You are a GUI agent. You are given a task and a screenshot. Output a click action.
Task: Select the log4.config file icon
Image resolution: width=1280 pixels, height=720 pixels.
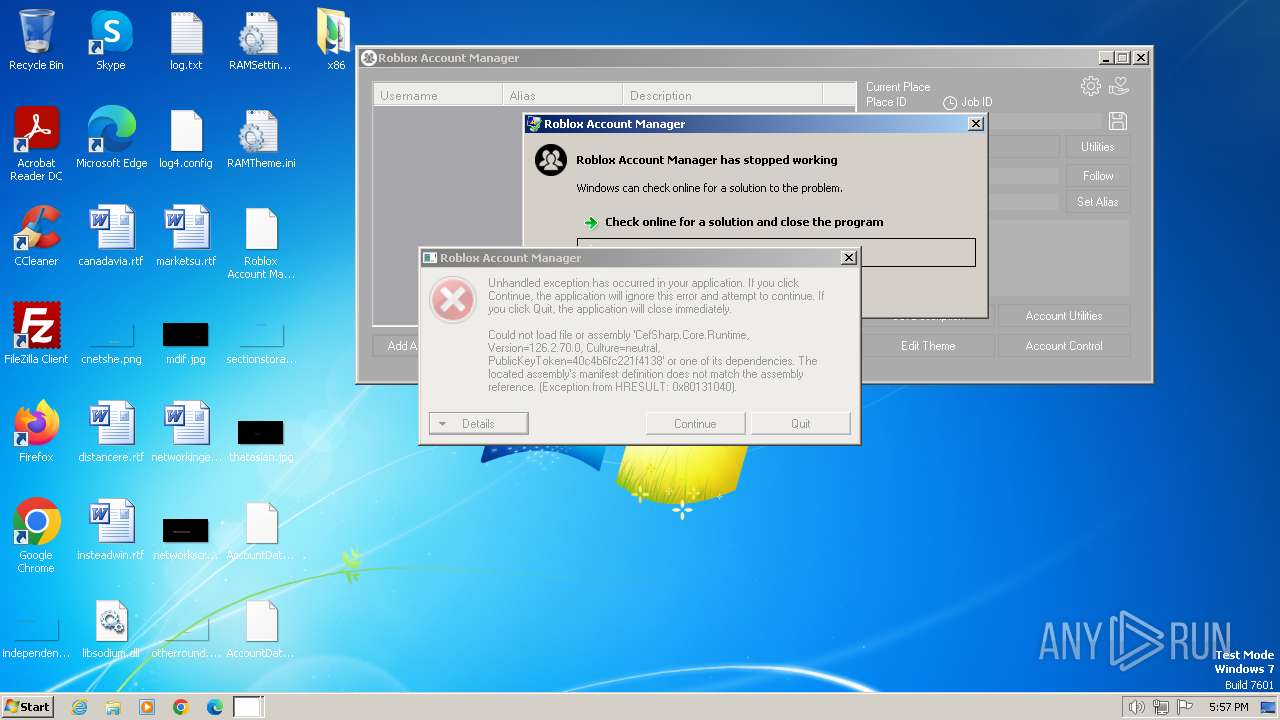[x=186, y=137]
